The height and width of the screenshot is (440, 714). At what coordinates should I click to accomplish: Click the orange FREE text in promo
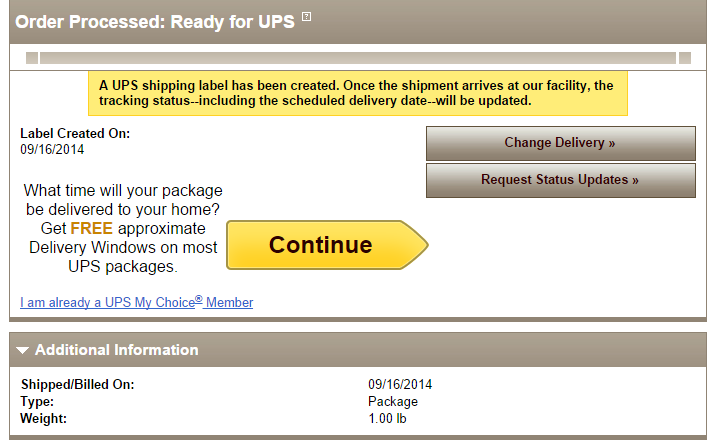[x=92, y=228]
